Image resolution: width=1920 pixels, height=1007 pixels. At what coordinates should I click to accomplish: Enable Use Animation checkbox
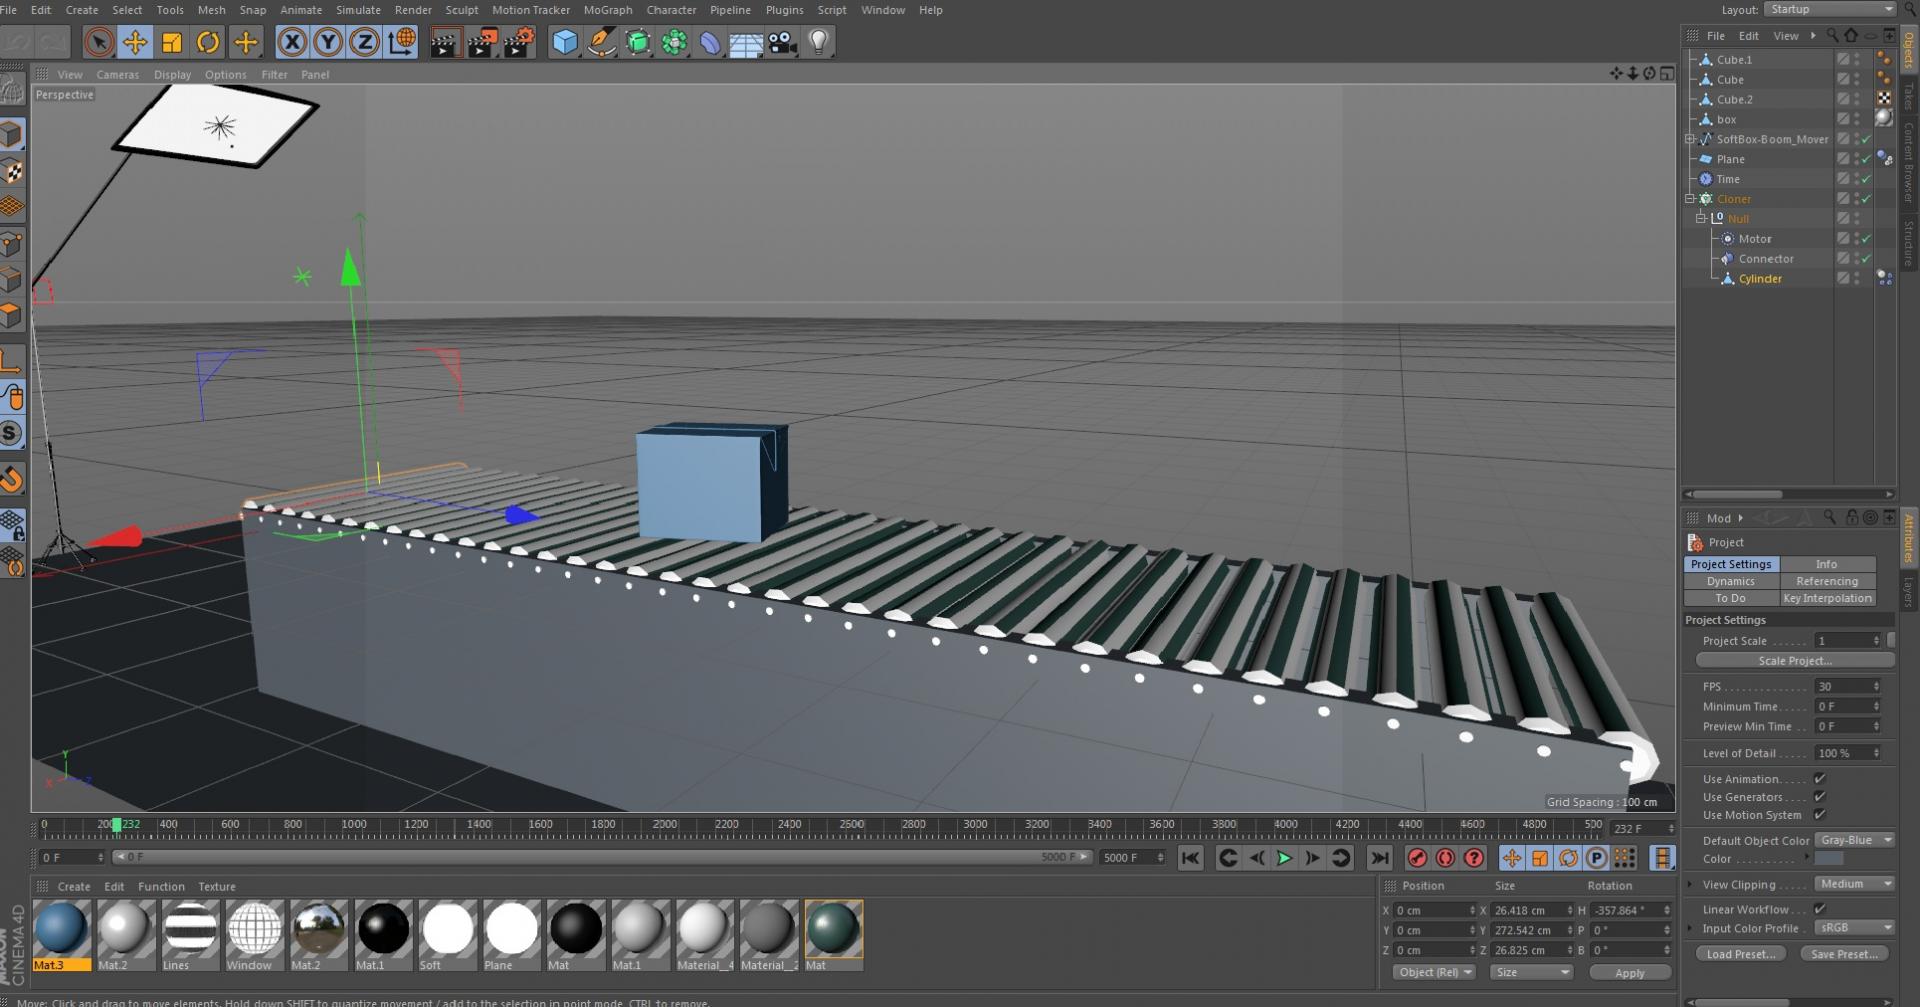tap(1820, 778)
